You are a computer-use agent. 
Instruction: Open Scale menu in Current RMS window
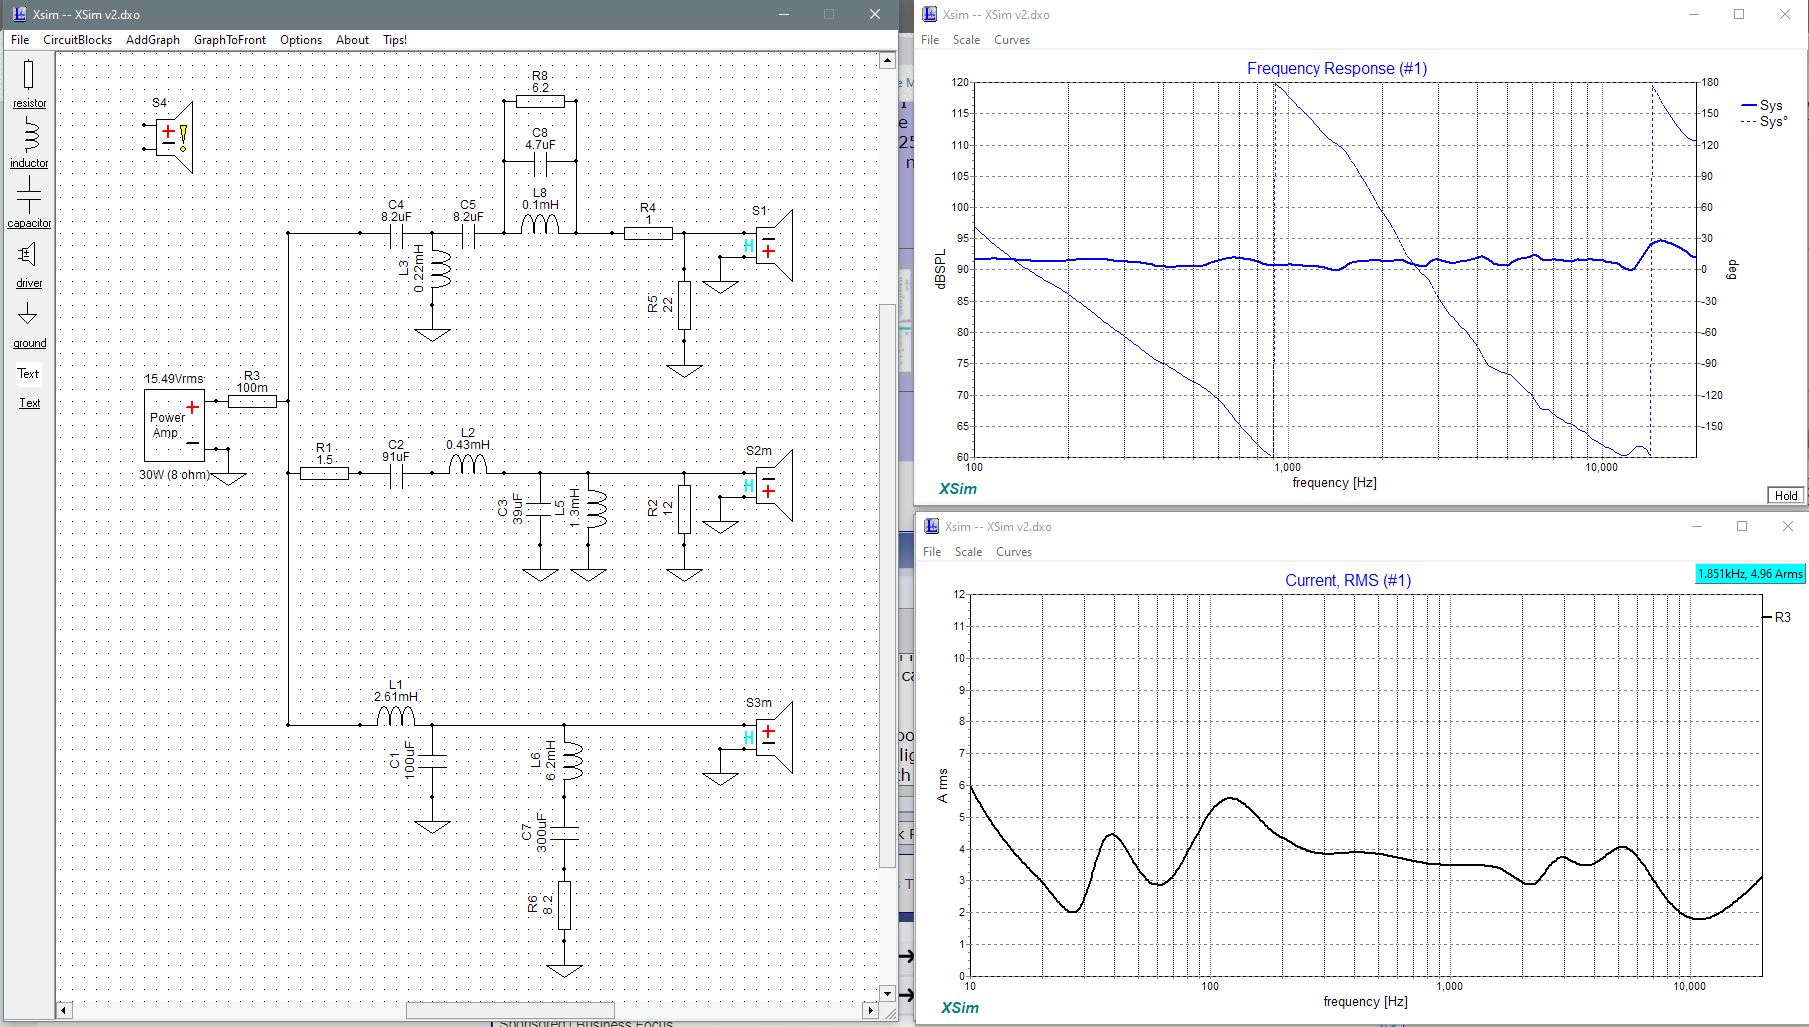[968, 552]
